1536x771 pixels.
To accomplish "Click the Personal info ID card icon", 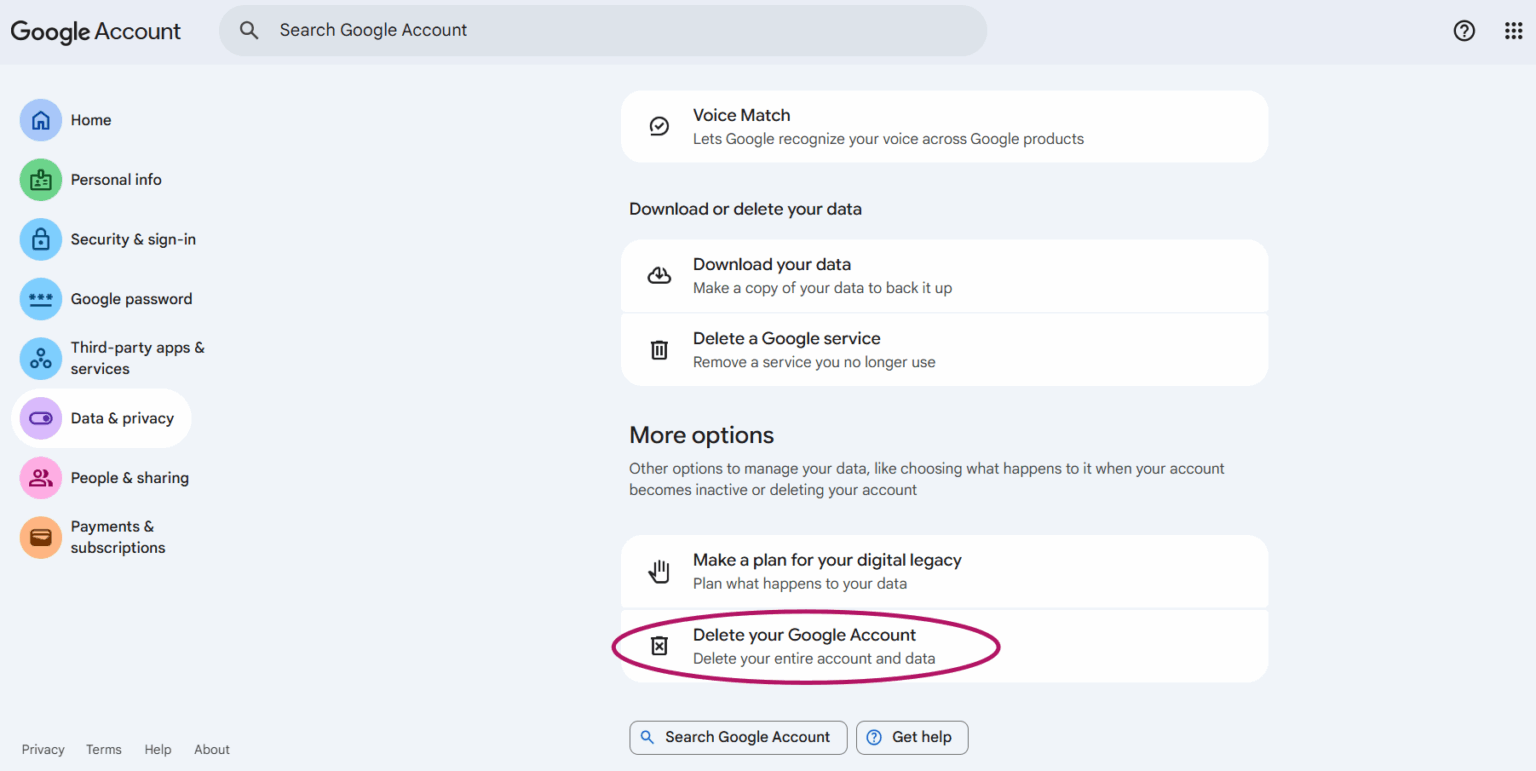I will 41,180.
